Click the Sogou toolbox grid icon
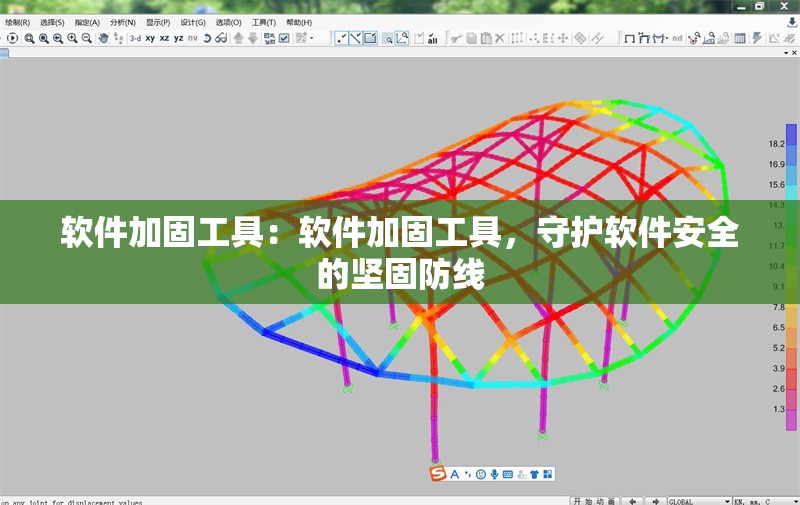The height and width of the screenshot is (505, 800). [547, 474]
